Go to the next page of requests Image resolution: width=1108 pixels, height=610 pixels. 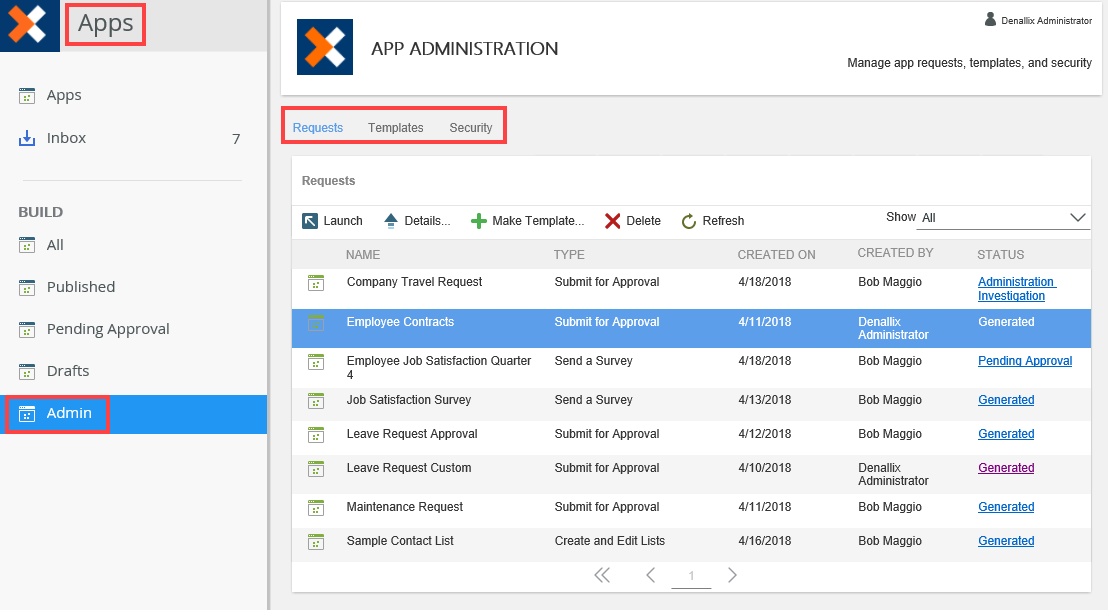(732, 575)
